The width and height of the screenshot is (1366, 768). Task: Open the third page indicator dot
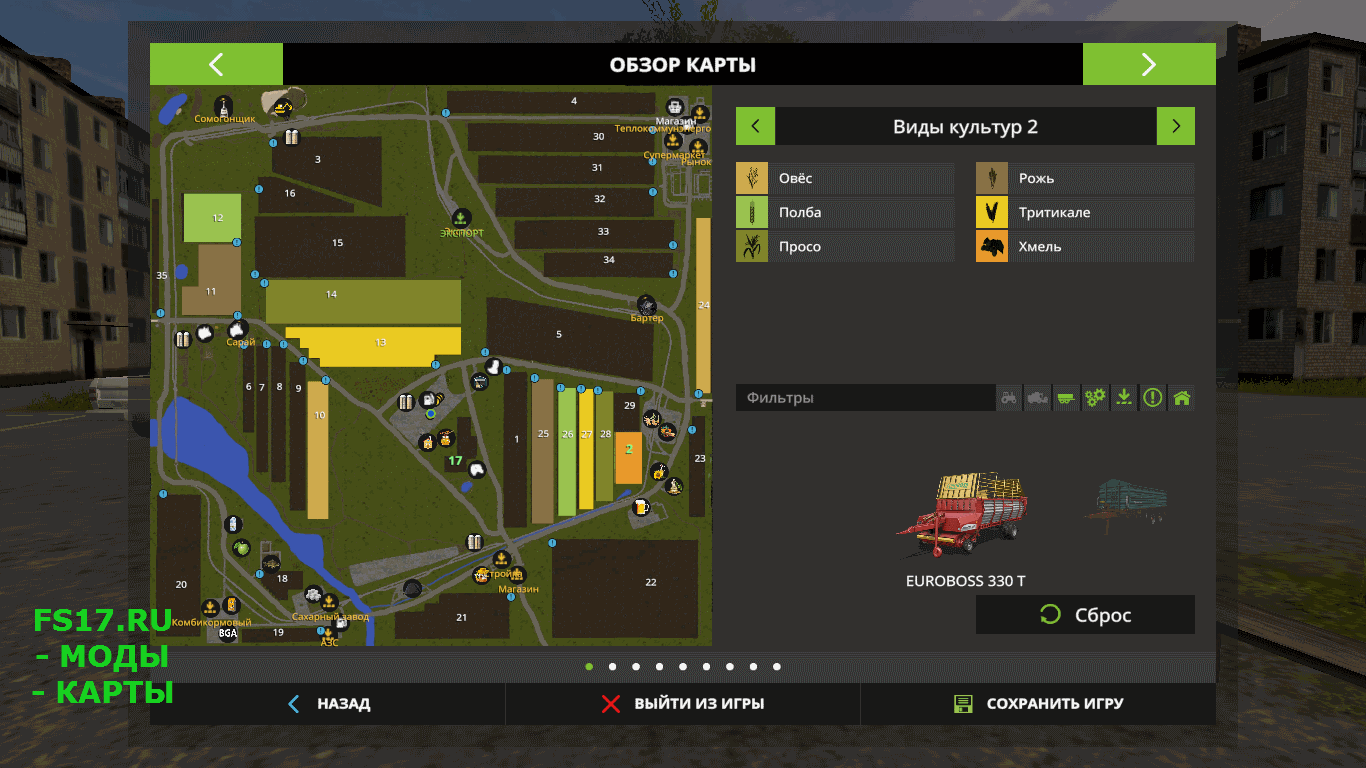[636, 666]
